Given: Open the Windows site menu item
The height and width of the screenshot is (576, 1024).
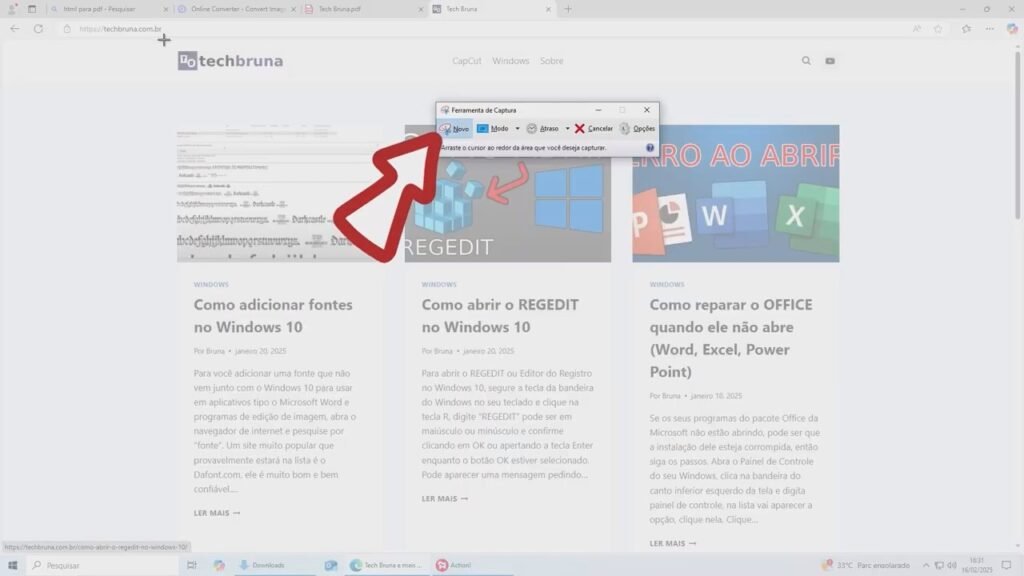Looking at the screenshot, I should [x=510, y=61].
